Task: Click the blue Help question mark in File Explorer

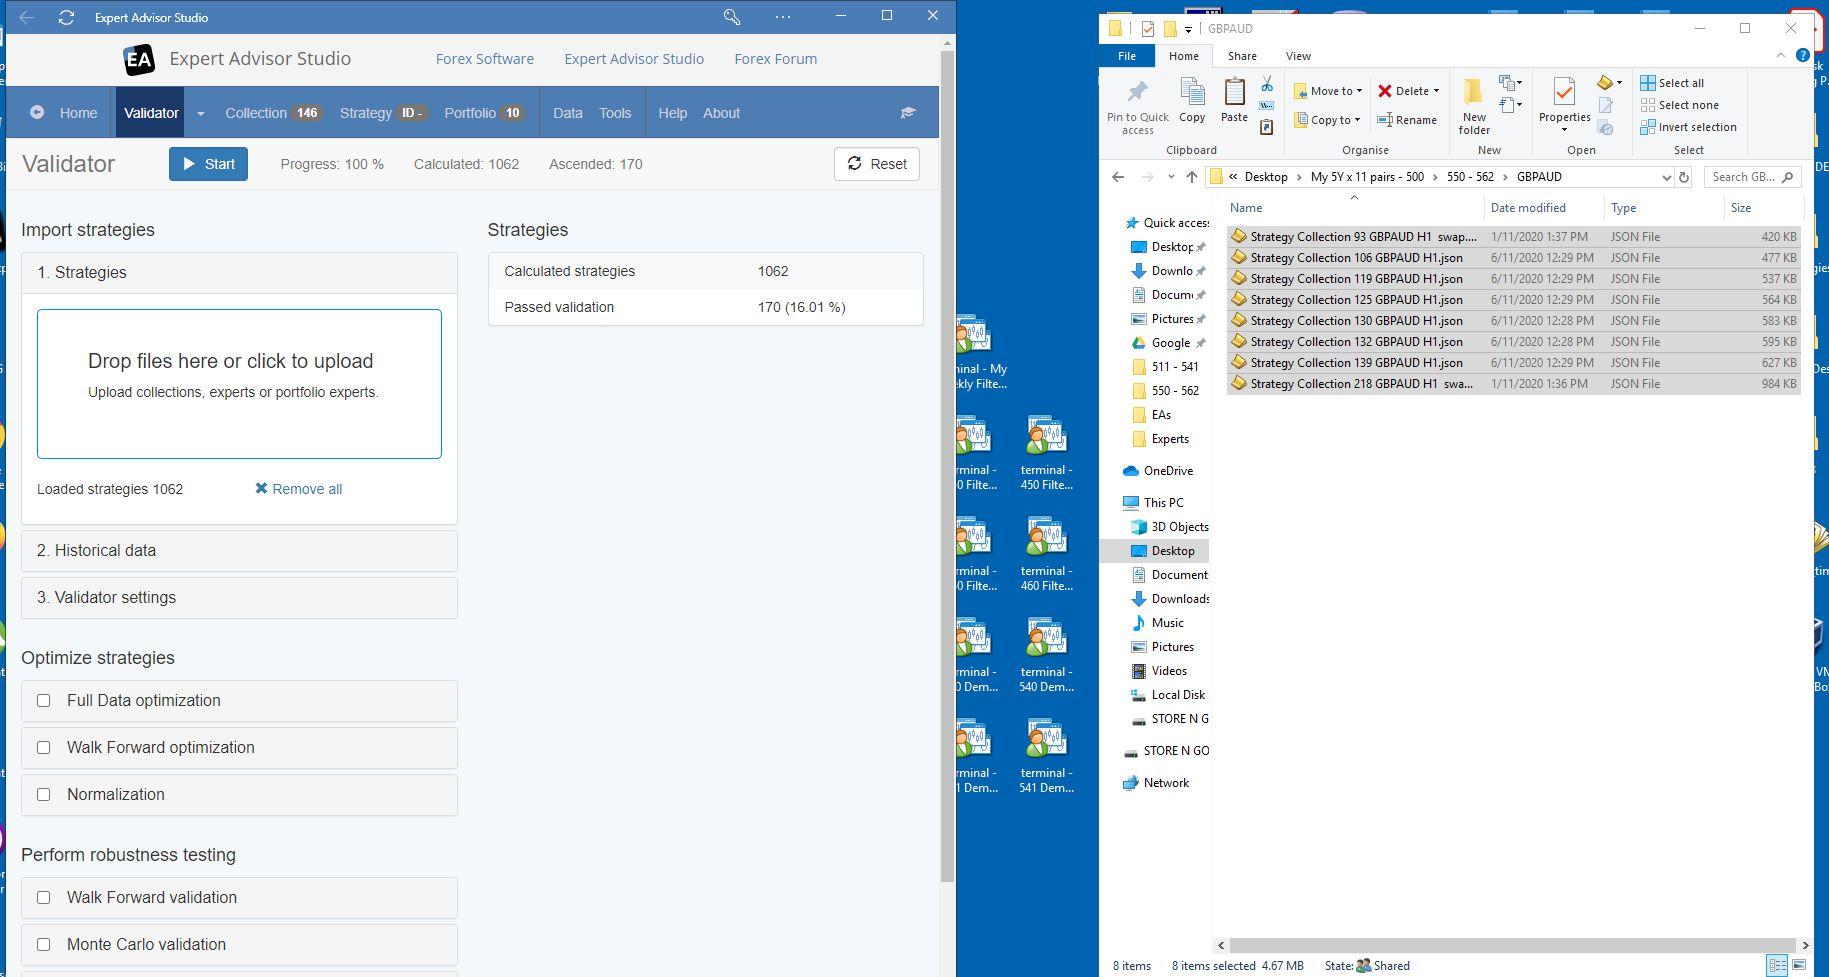Action: pyautogui.click(x=1802, y=56)
